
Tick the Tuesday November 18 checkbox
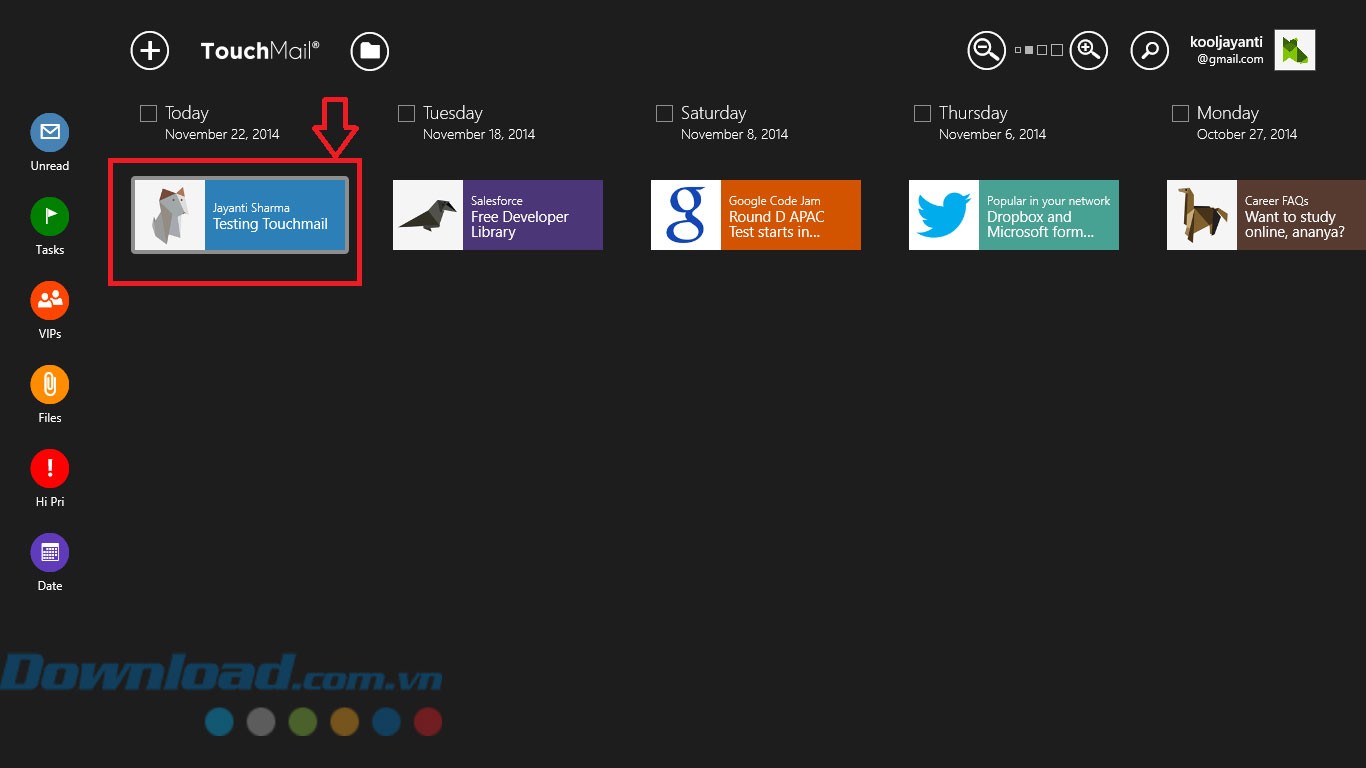(406, 114)
